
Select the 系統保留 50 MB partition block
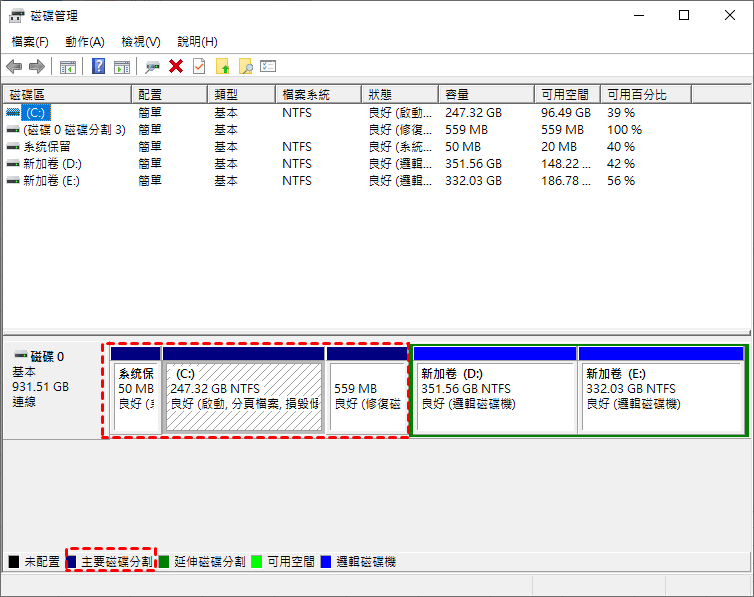click(136, 390)
